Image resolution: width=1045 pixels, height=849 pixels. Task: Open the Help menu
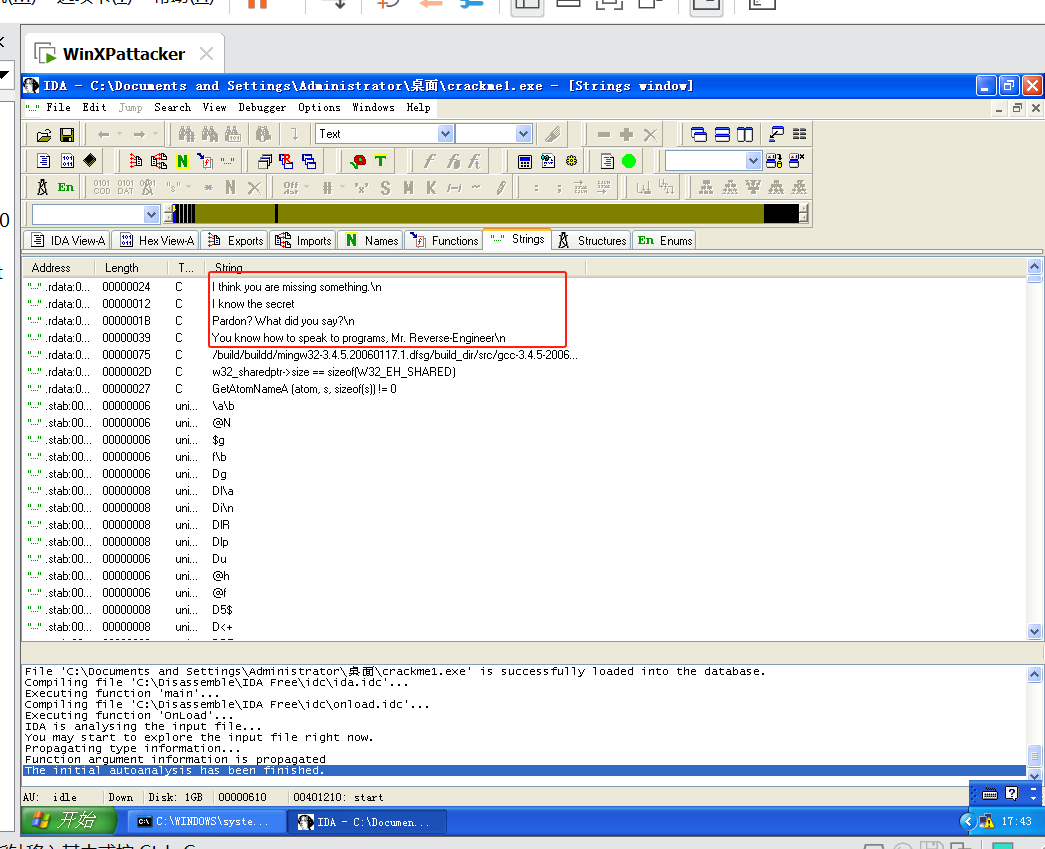418,107
